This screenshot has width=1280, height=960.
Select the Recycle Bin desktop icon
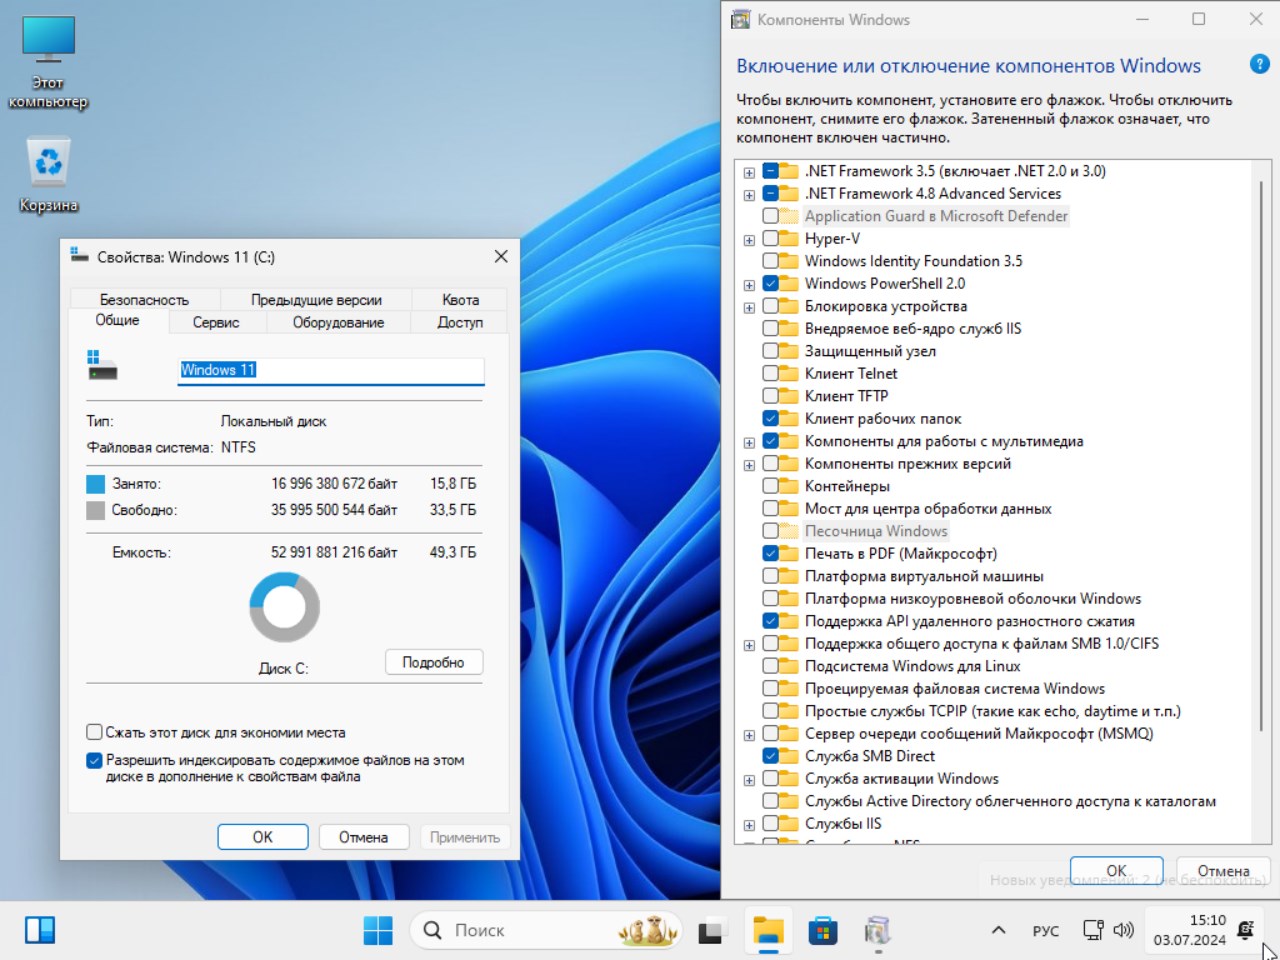(x=48, y=175)
